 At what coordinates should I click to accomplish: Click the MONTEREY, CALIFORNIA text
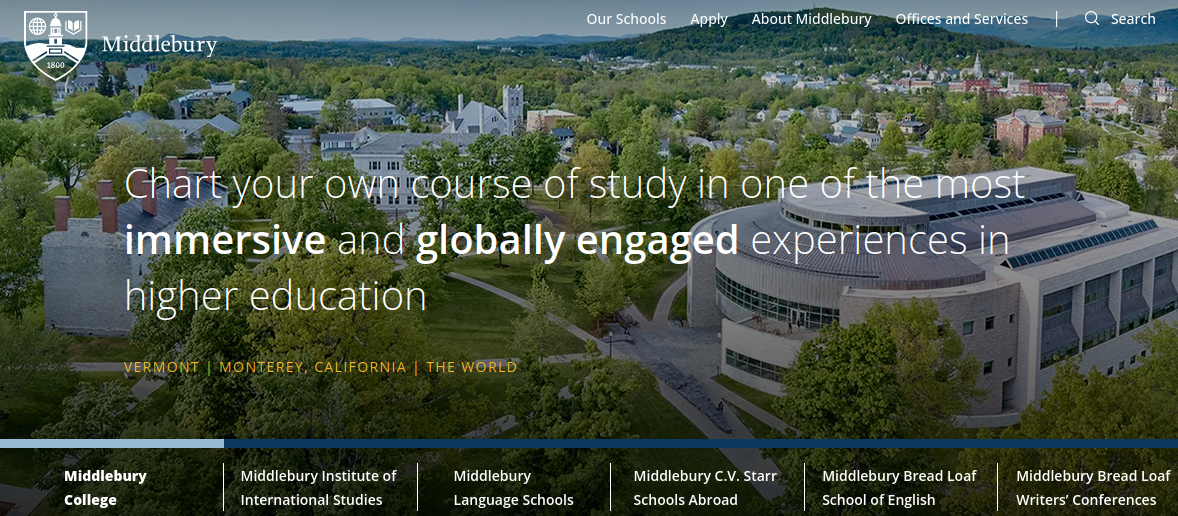pyautogui.click(x=313, y=367)
